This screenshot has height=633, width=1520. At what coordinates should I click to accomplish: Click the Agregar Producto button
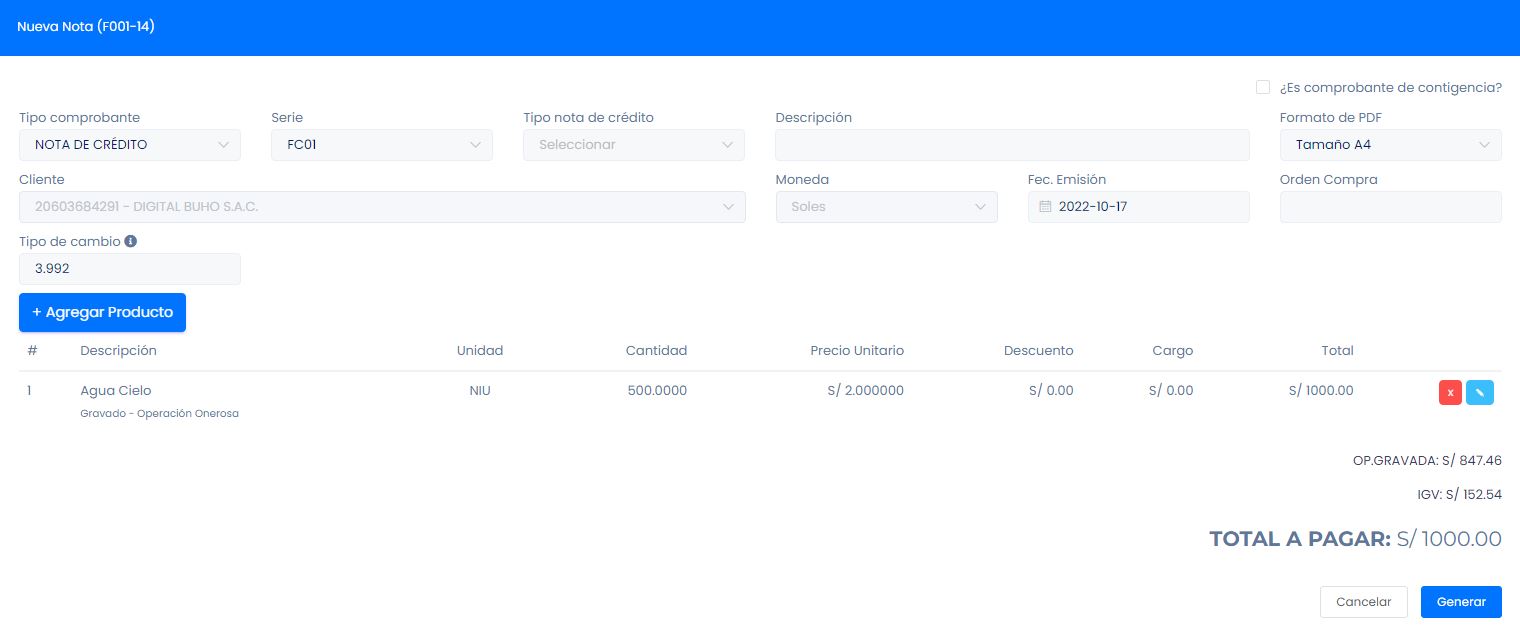[102, 312]
